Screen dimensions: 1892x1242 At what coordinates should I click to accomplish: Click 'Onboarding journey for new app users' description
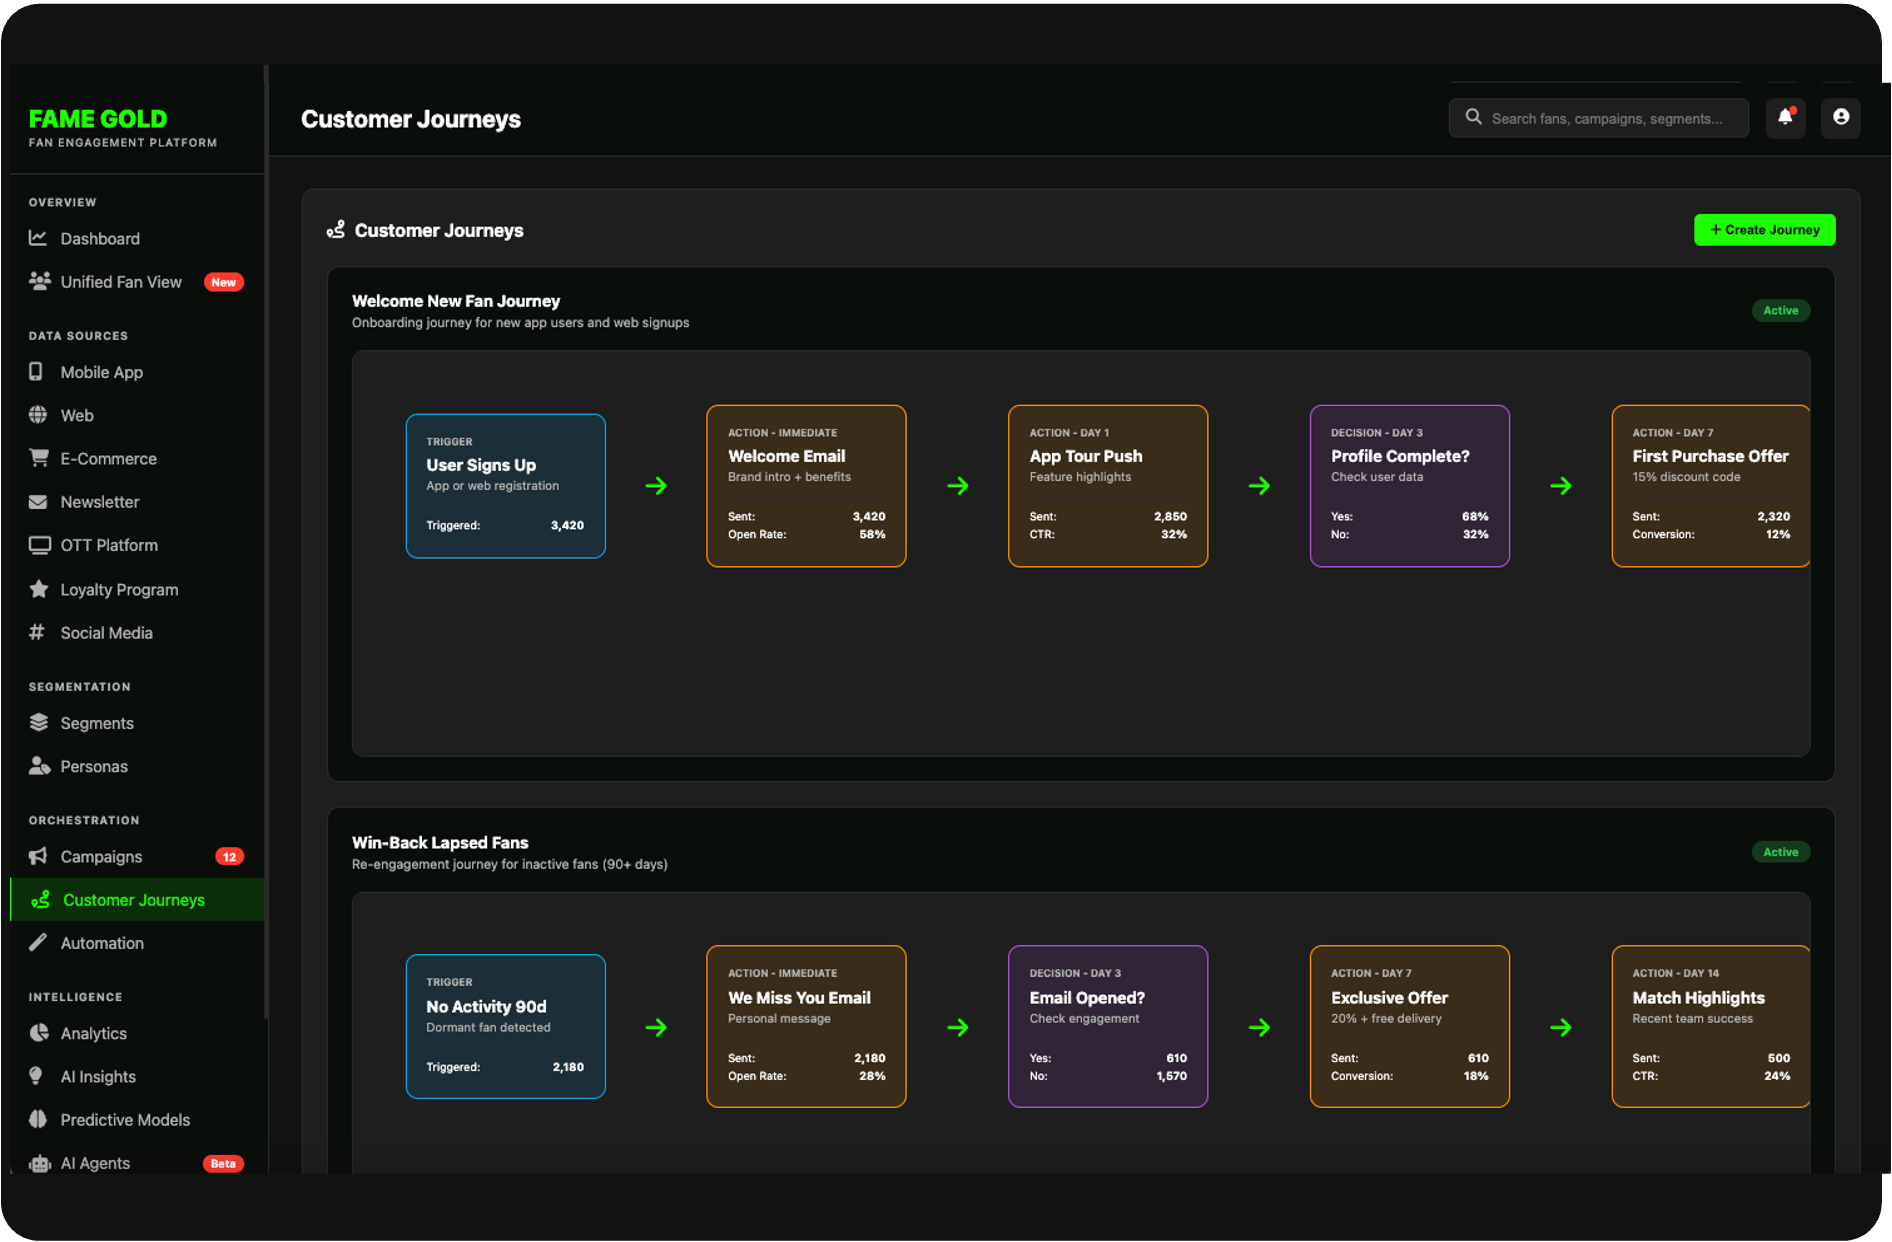(x=520, y=323)
